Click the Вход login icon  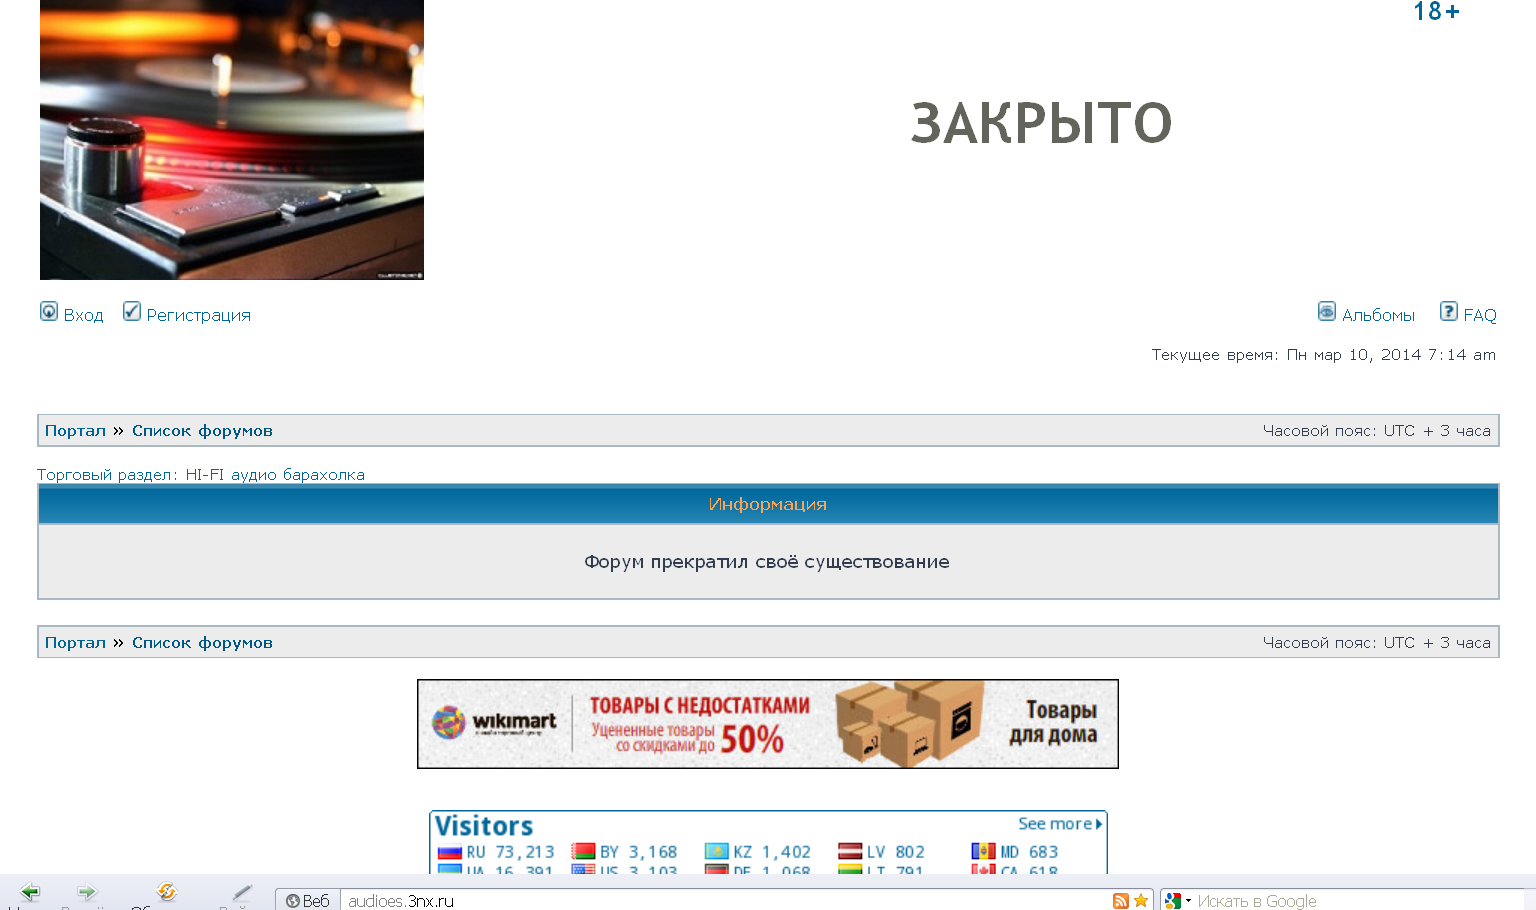point(49,312)
